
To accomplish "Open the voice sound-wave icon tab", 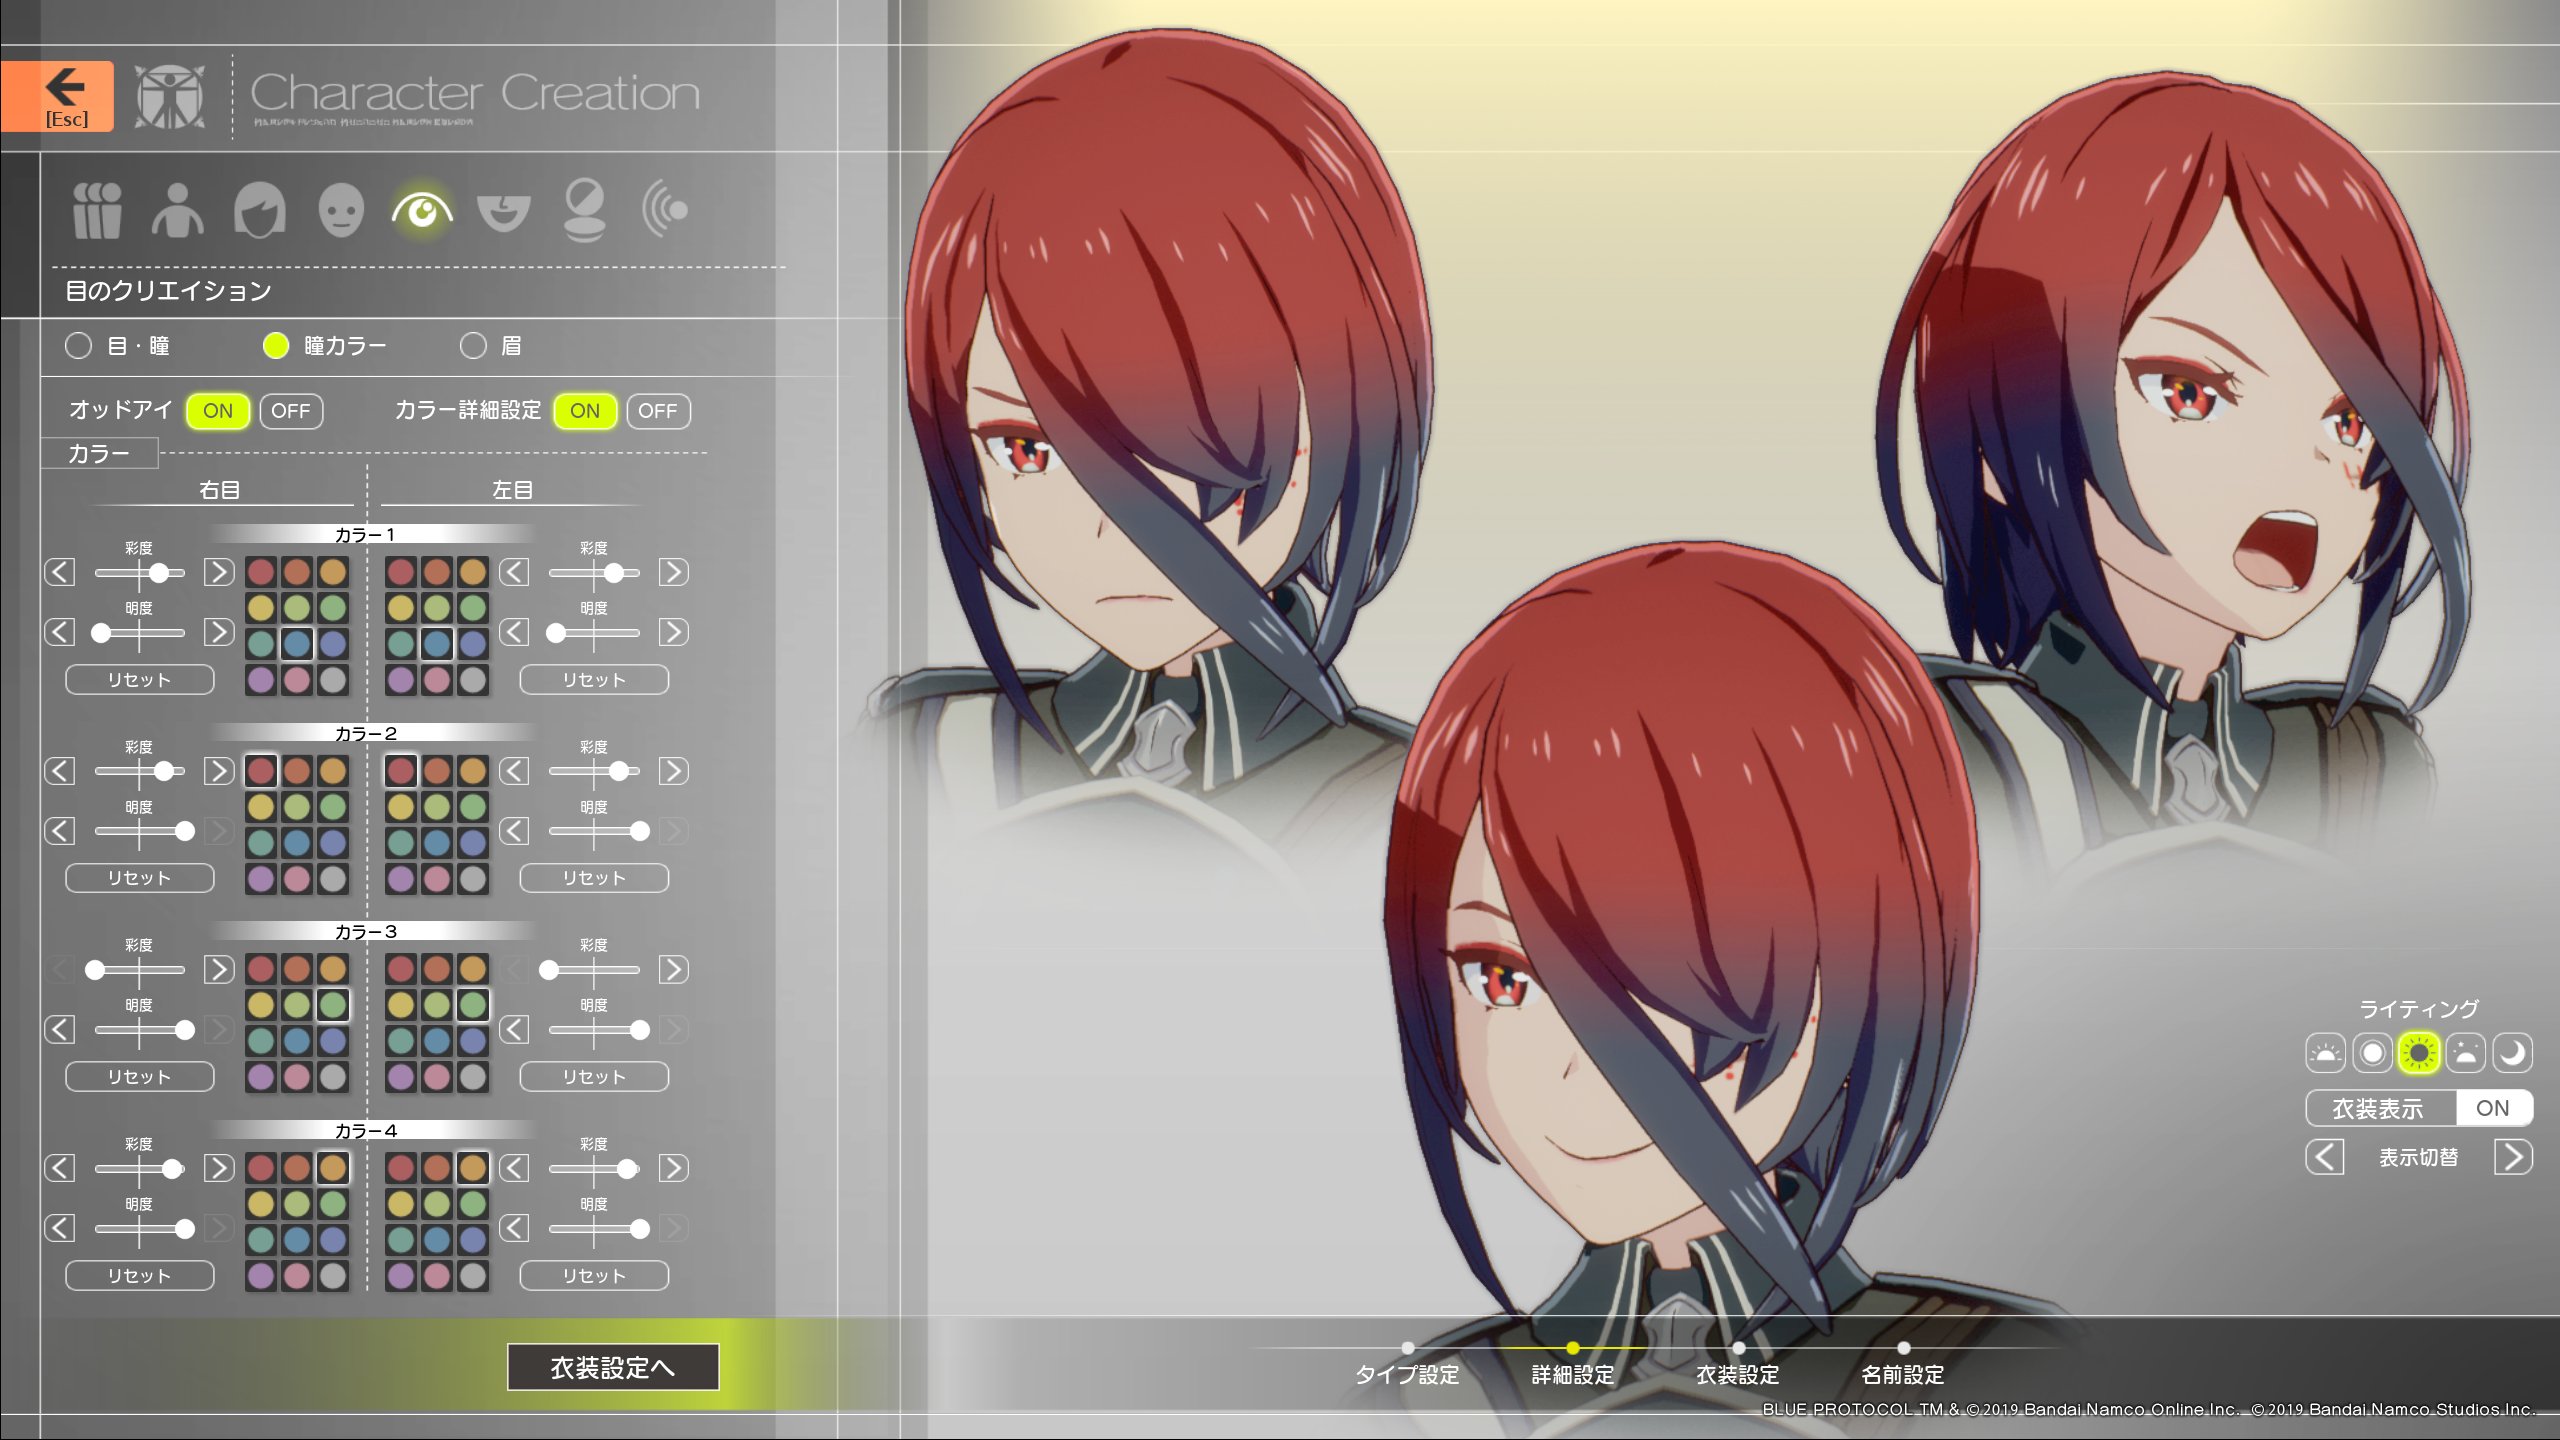I will coord(665,210).
